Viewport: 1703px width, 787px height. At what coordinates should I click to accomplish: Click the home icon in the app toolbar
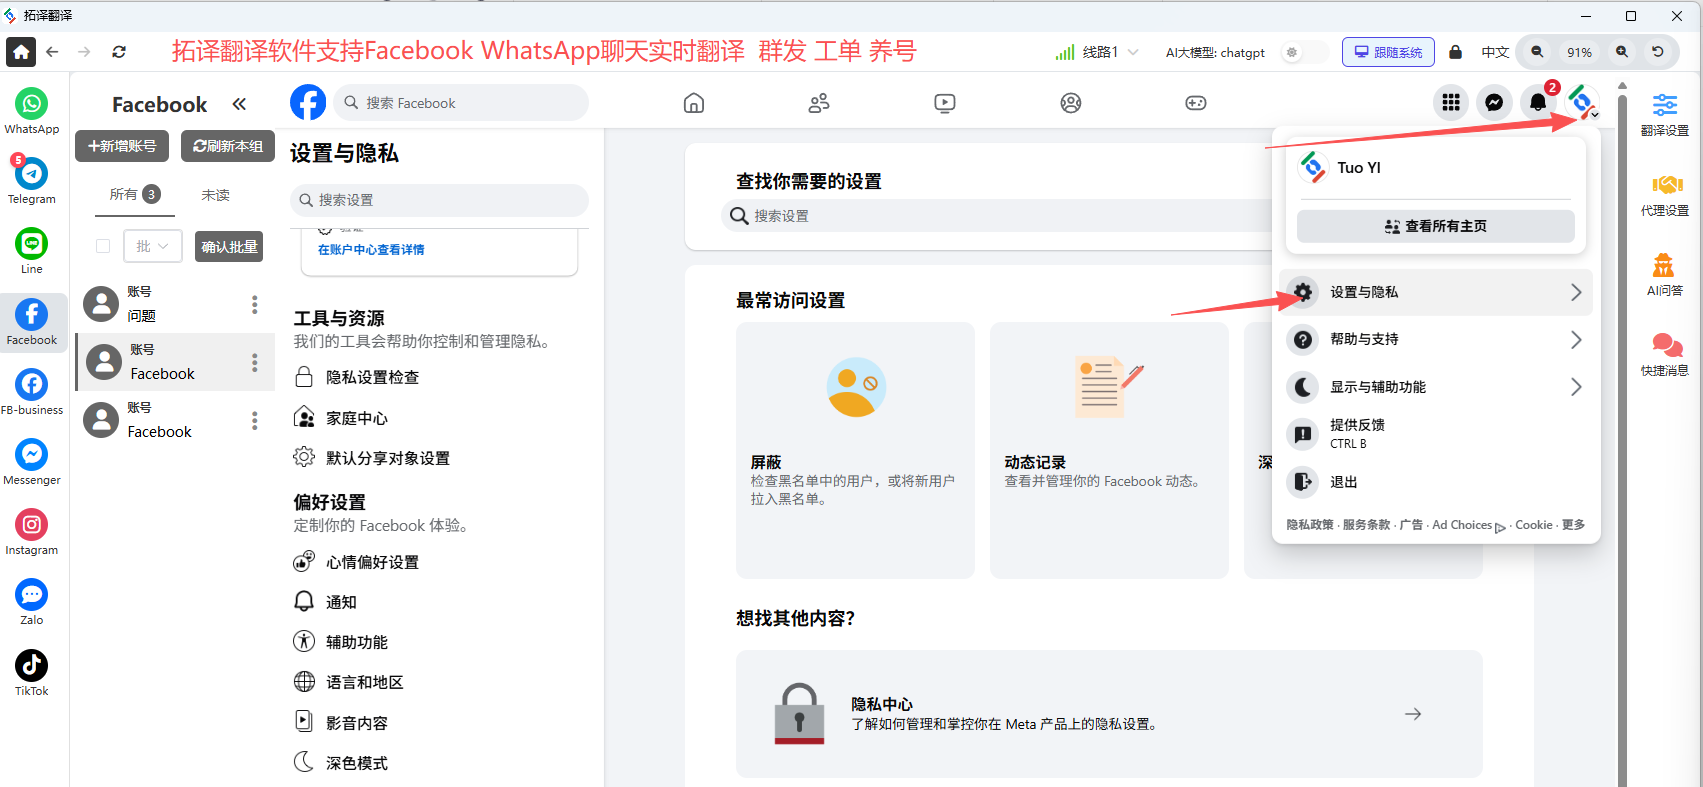(21, 52)
